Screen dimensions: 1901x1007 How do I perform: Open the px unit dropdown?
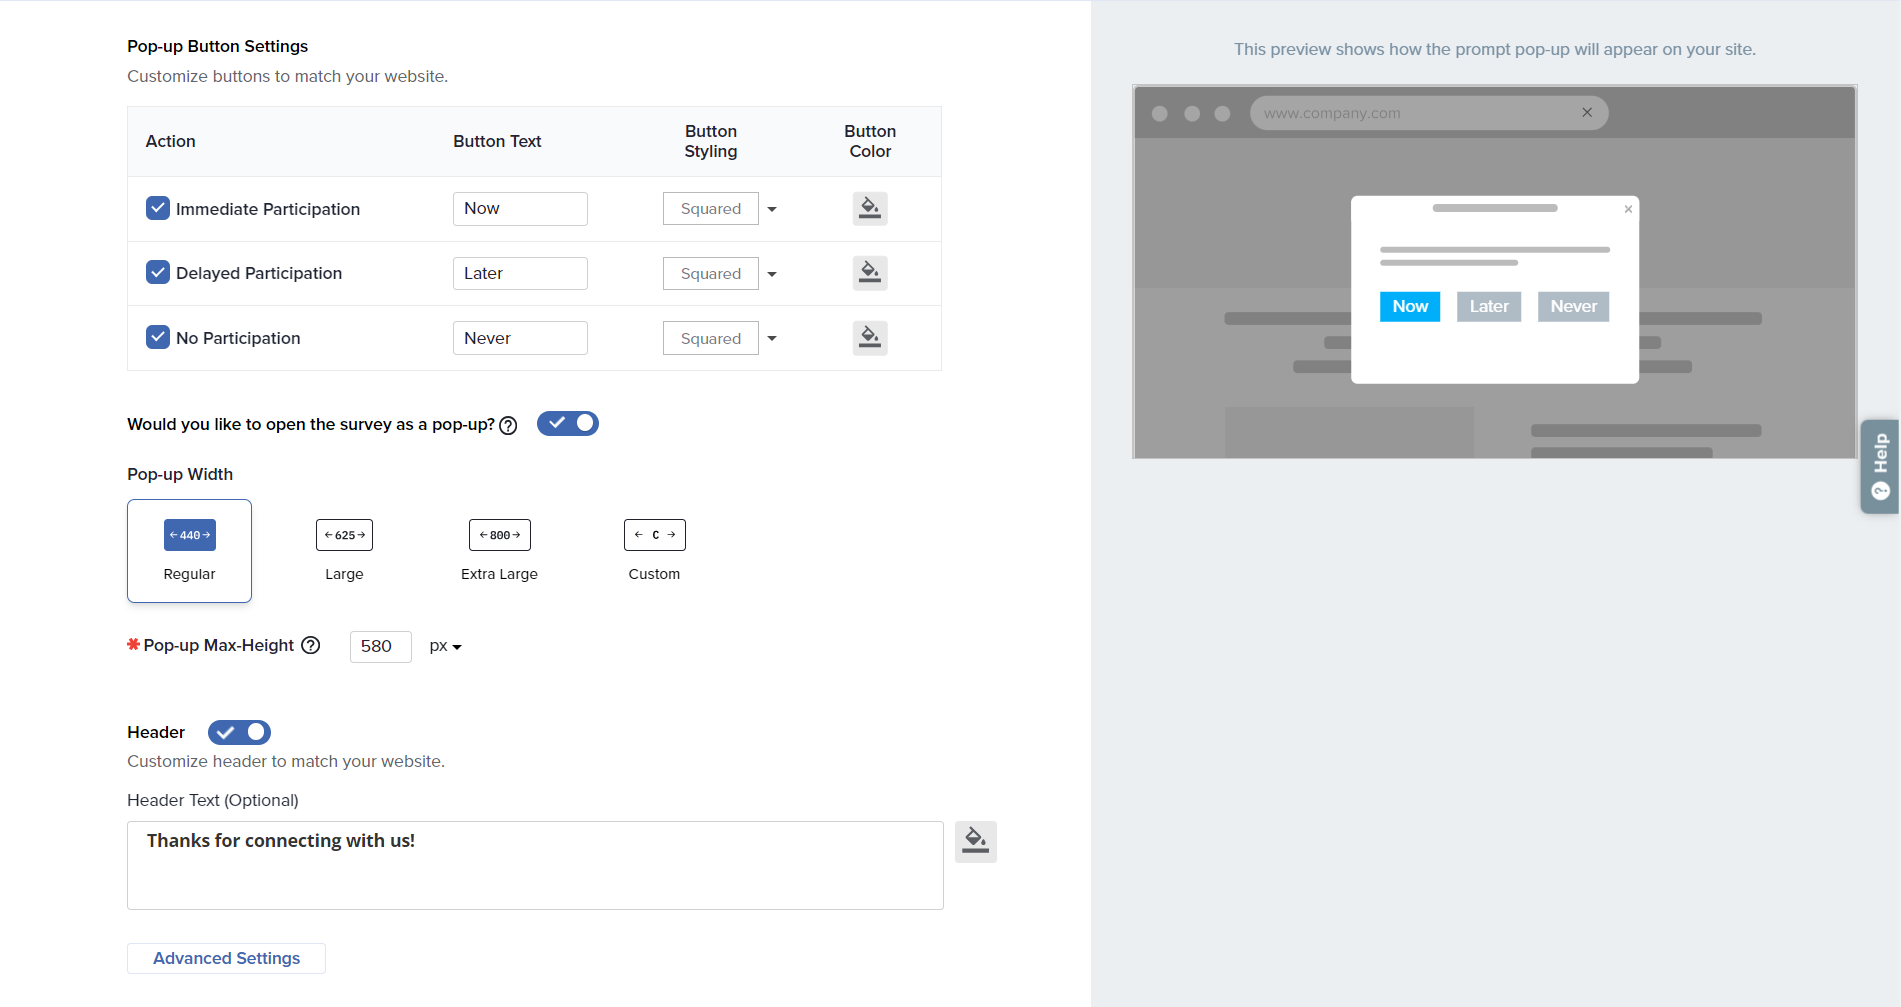point(445,647)
